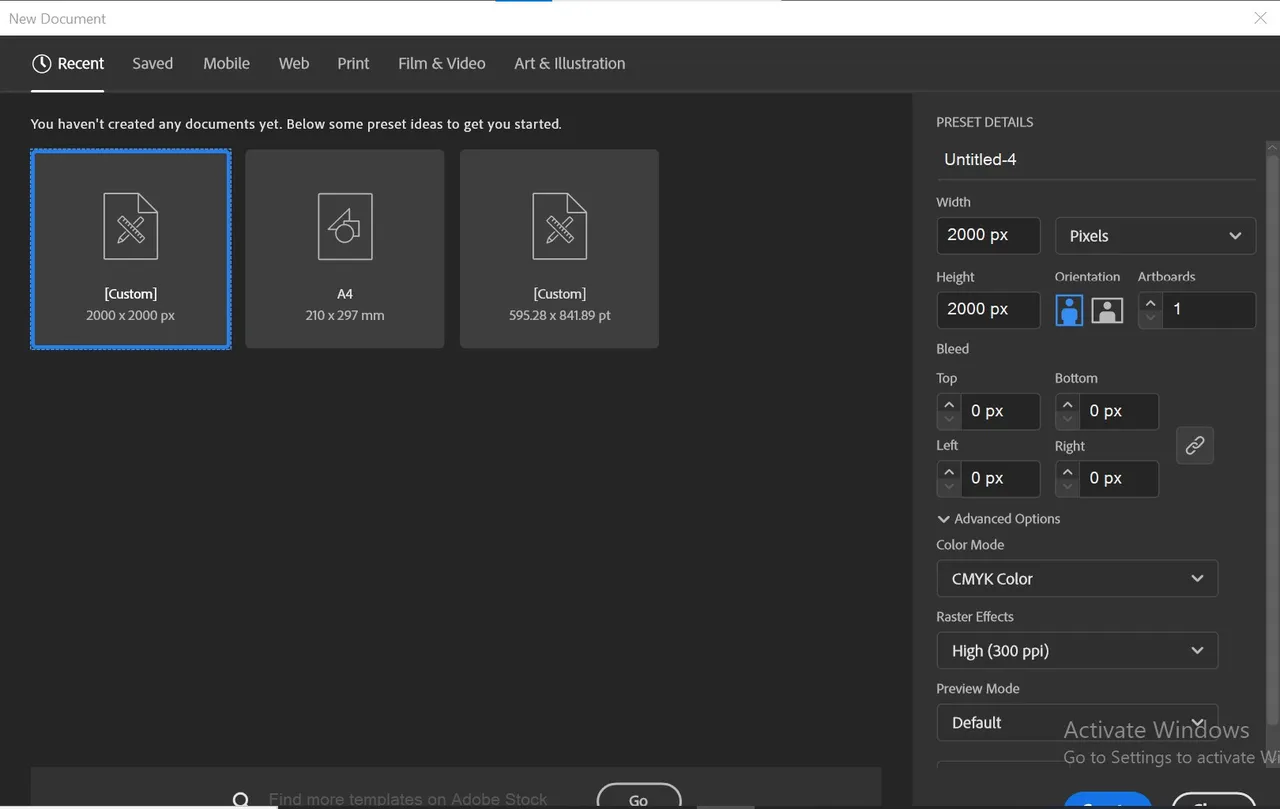Toggle the bleed link chain icon
This screenshot has height=809, width=1280.
(1195, 446)
